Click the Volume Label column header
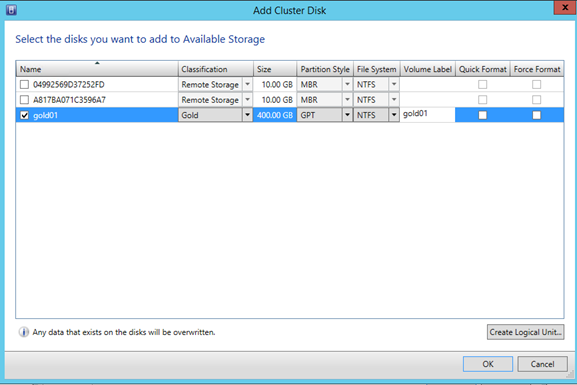This screenshot has height=385, width=577. (428, 69)
